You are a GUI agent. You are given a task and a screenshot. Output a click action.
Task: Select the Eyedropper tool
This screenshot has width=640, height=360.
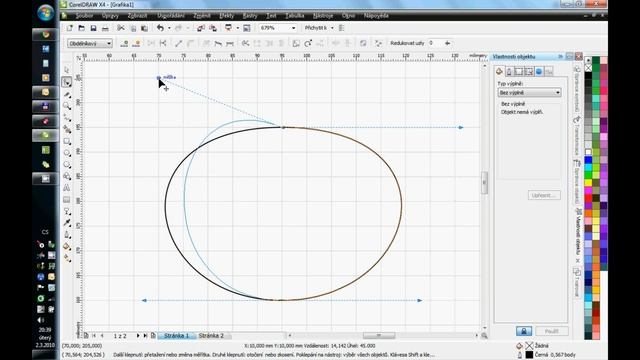tap(67, 223)
